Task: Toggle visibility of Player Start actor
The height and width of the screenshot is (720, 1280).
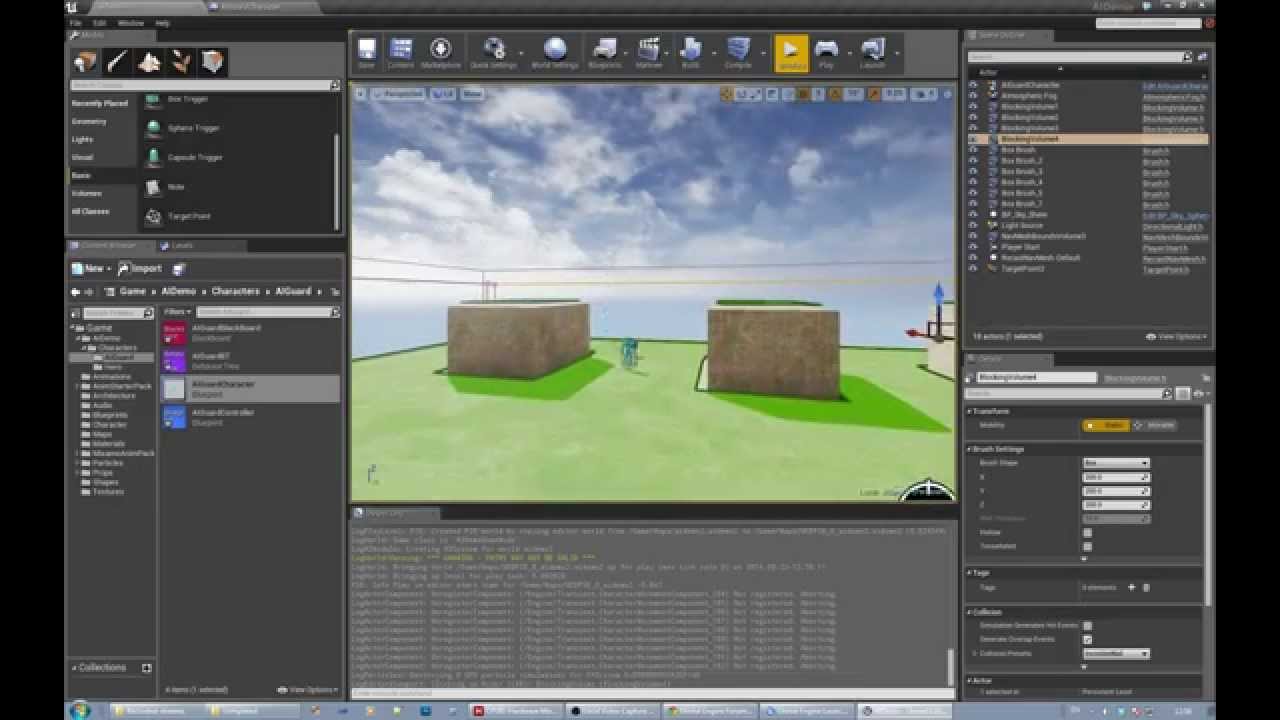Action: [x=973, y=247]
